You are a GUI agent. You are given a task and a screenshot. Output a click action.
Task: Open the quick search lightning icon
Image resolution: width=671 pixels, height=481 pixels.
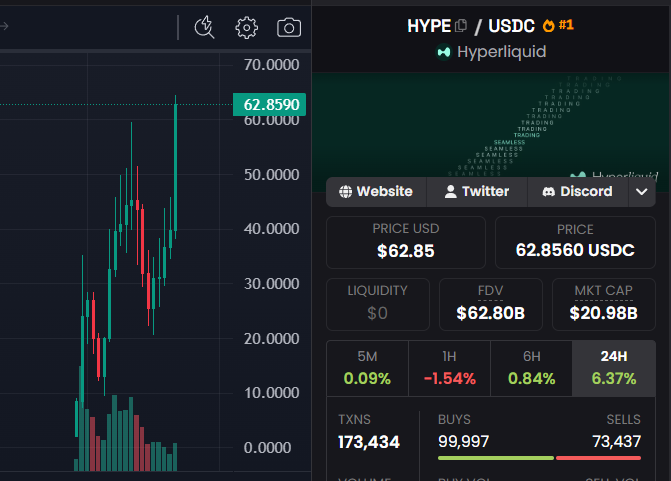pyautogui.click(x=205, y=27)
